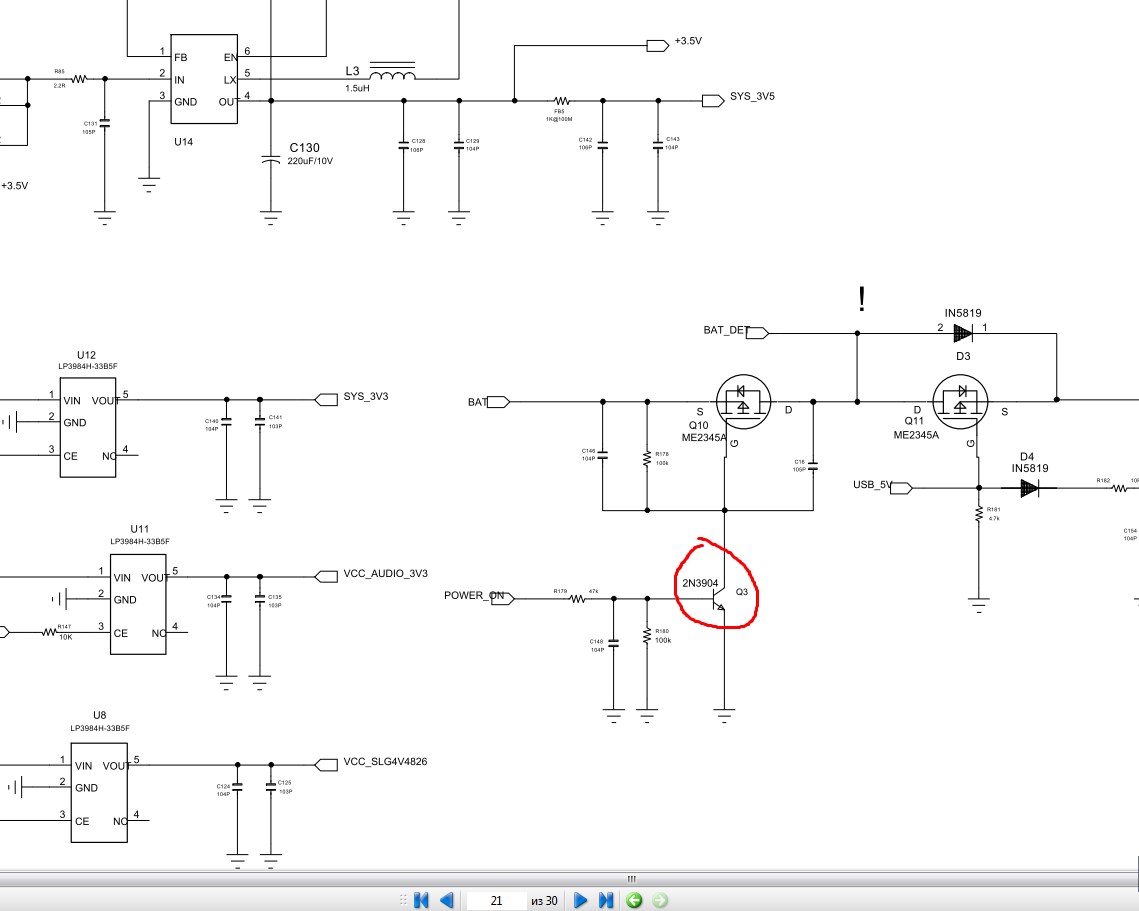
Task: Click the R180 resistor label
Action: click(662, 631)
